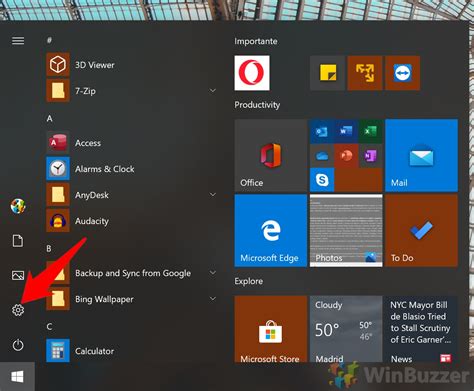Expand the 7-Zip folder chevron

[x=213, y=90]
